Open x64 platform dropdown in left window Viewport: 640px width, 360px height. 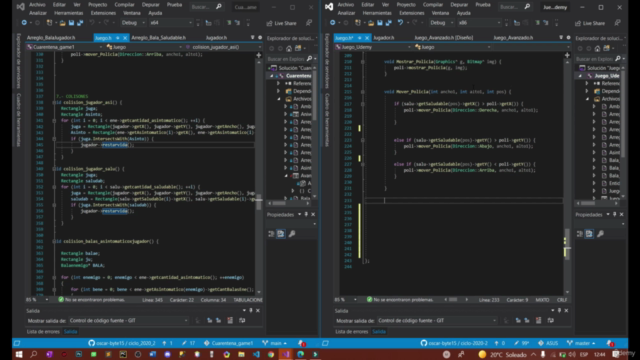tap(170, 23)
